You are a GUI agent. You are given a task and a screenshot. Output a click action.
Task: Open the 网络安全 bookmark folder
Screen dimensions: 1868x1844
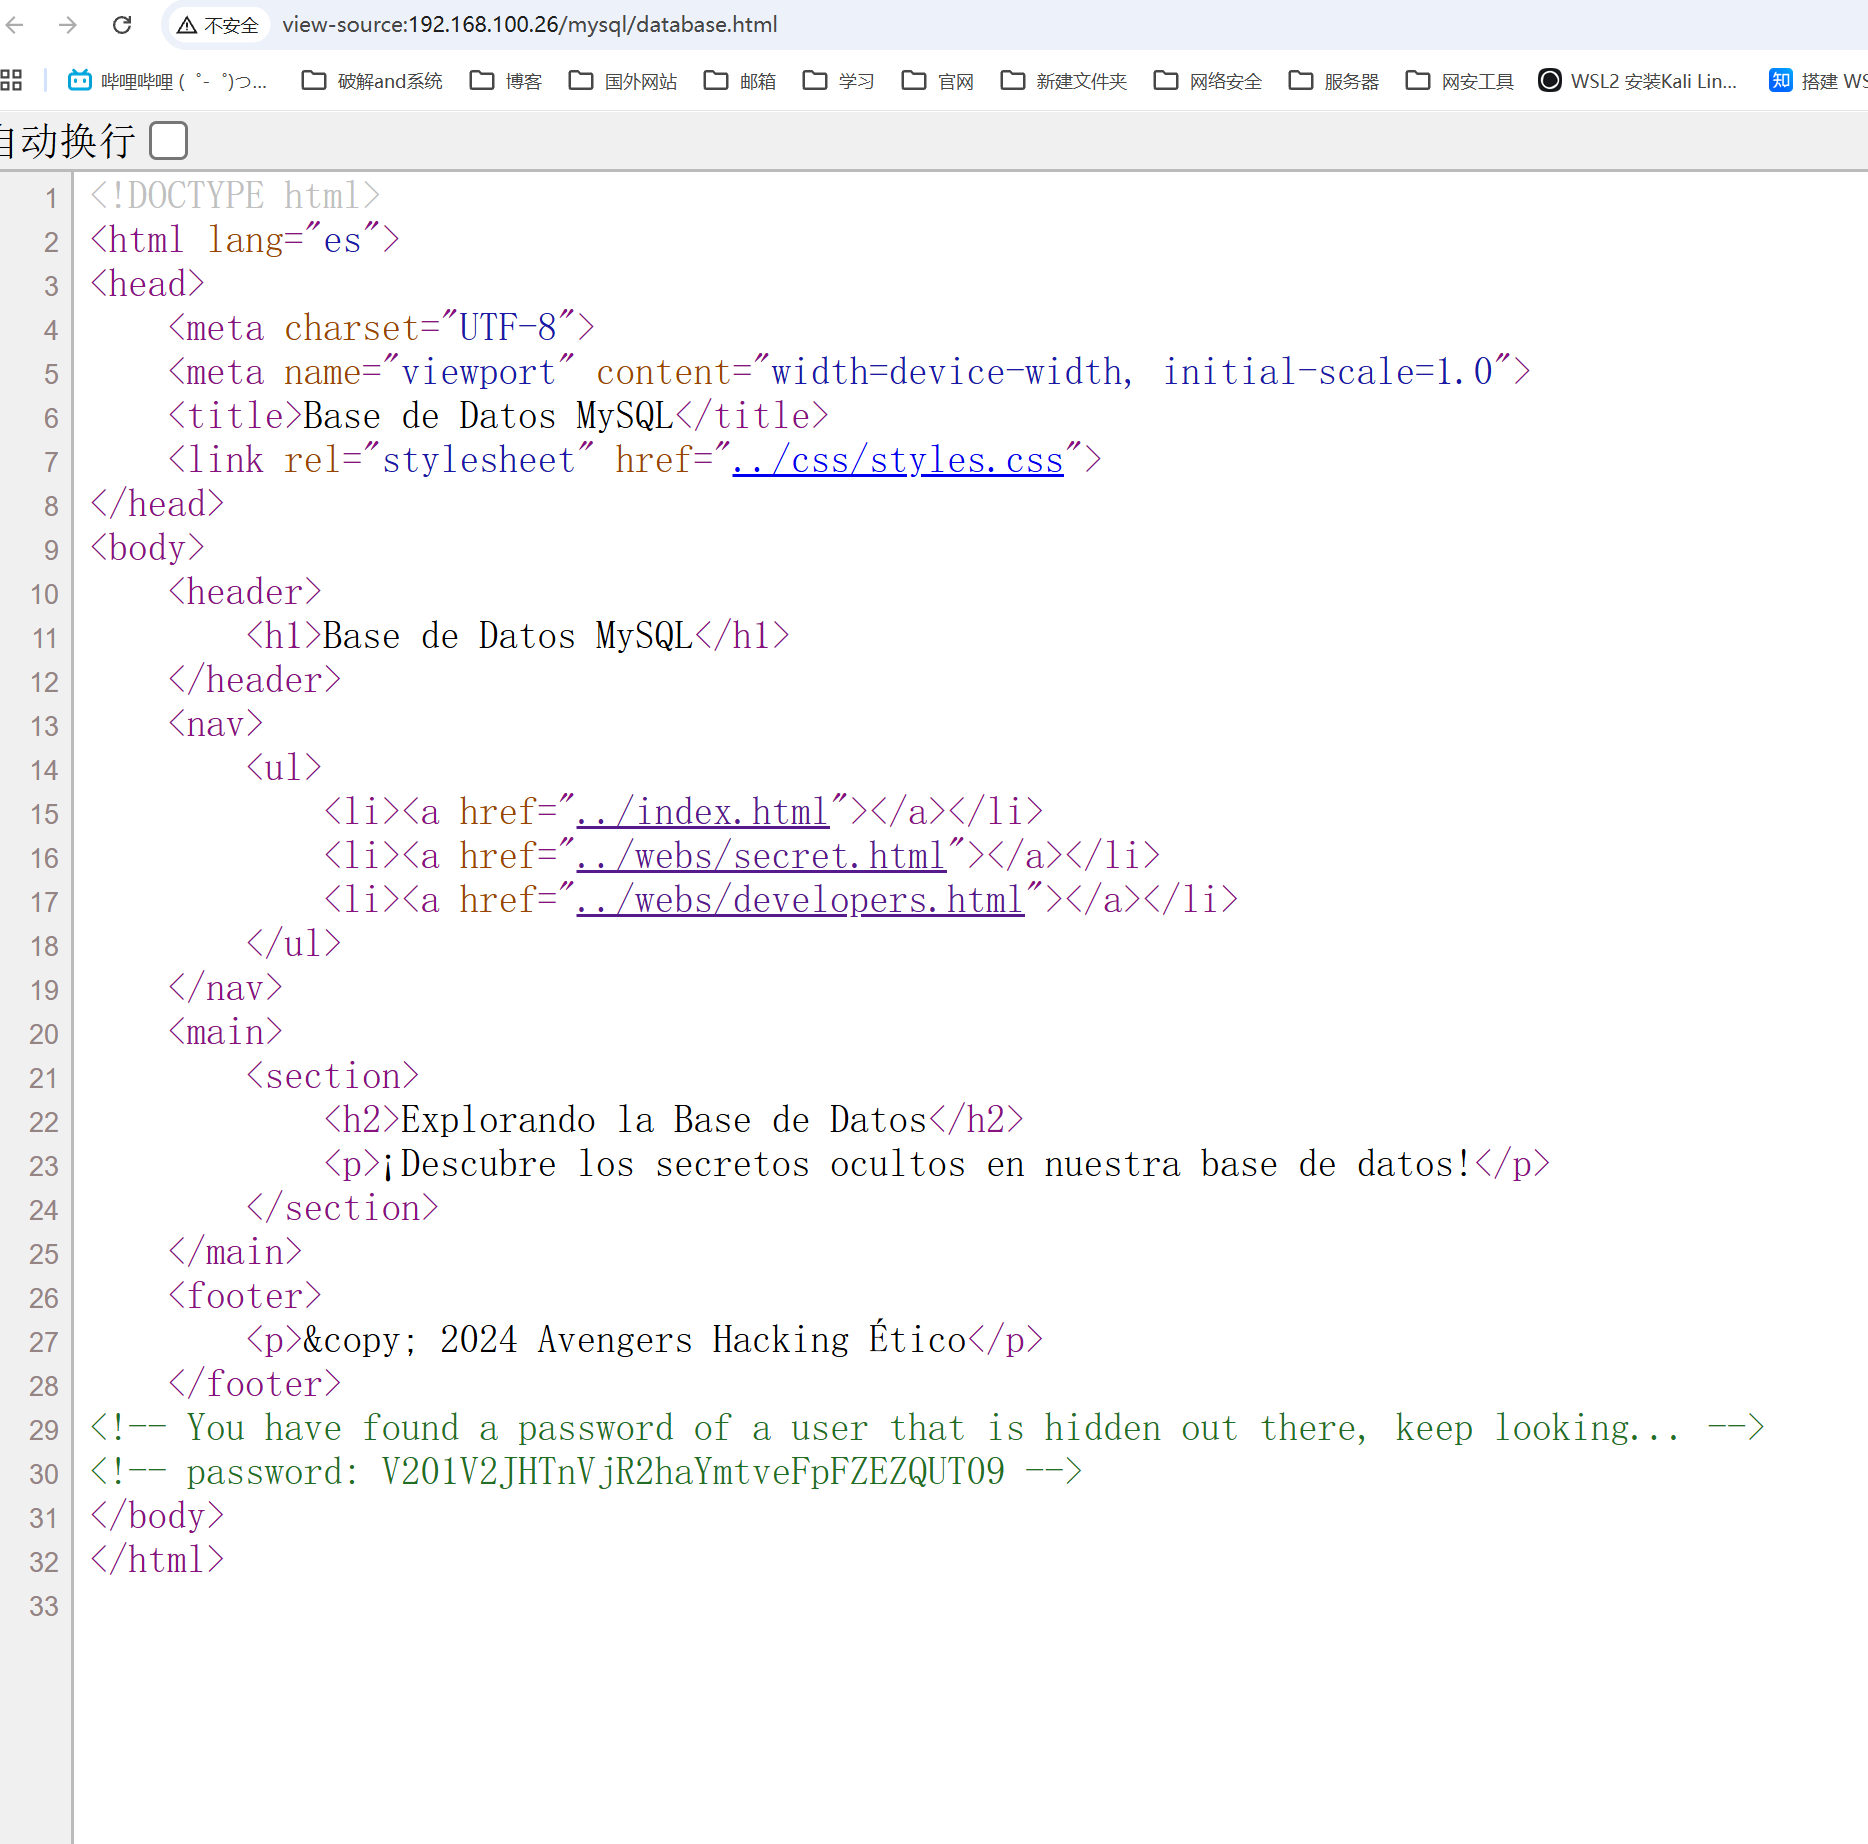click(1208, 80)
